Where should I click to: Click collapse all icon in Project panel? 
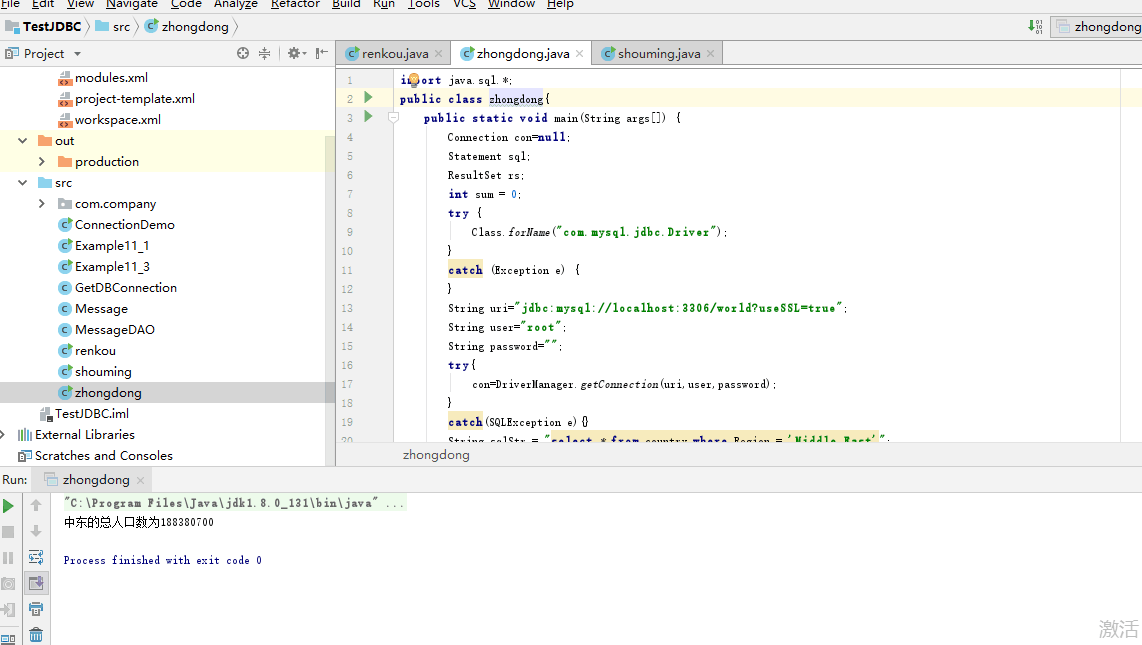pyautogui.click(x=264, y=53)
